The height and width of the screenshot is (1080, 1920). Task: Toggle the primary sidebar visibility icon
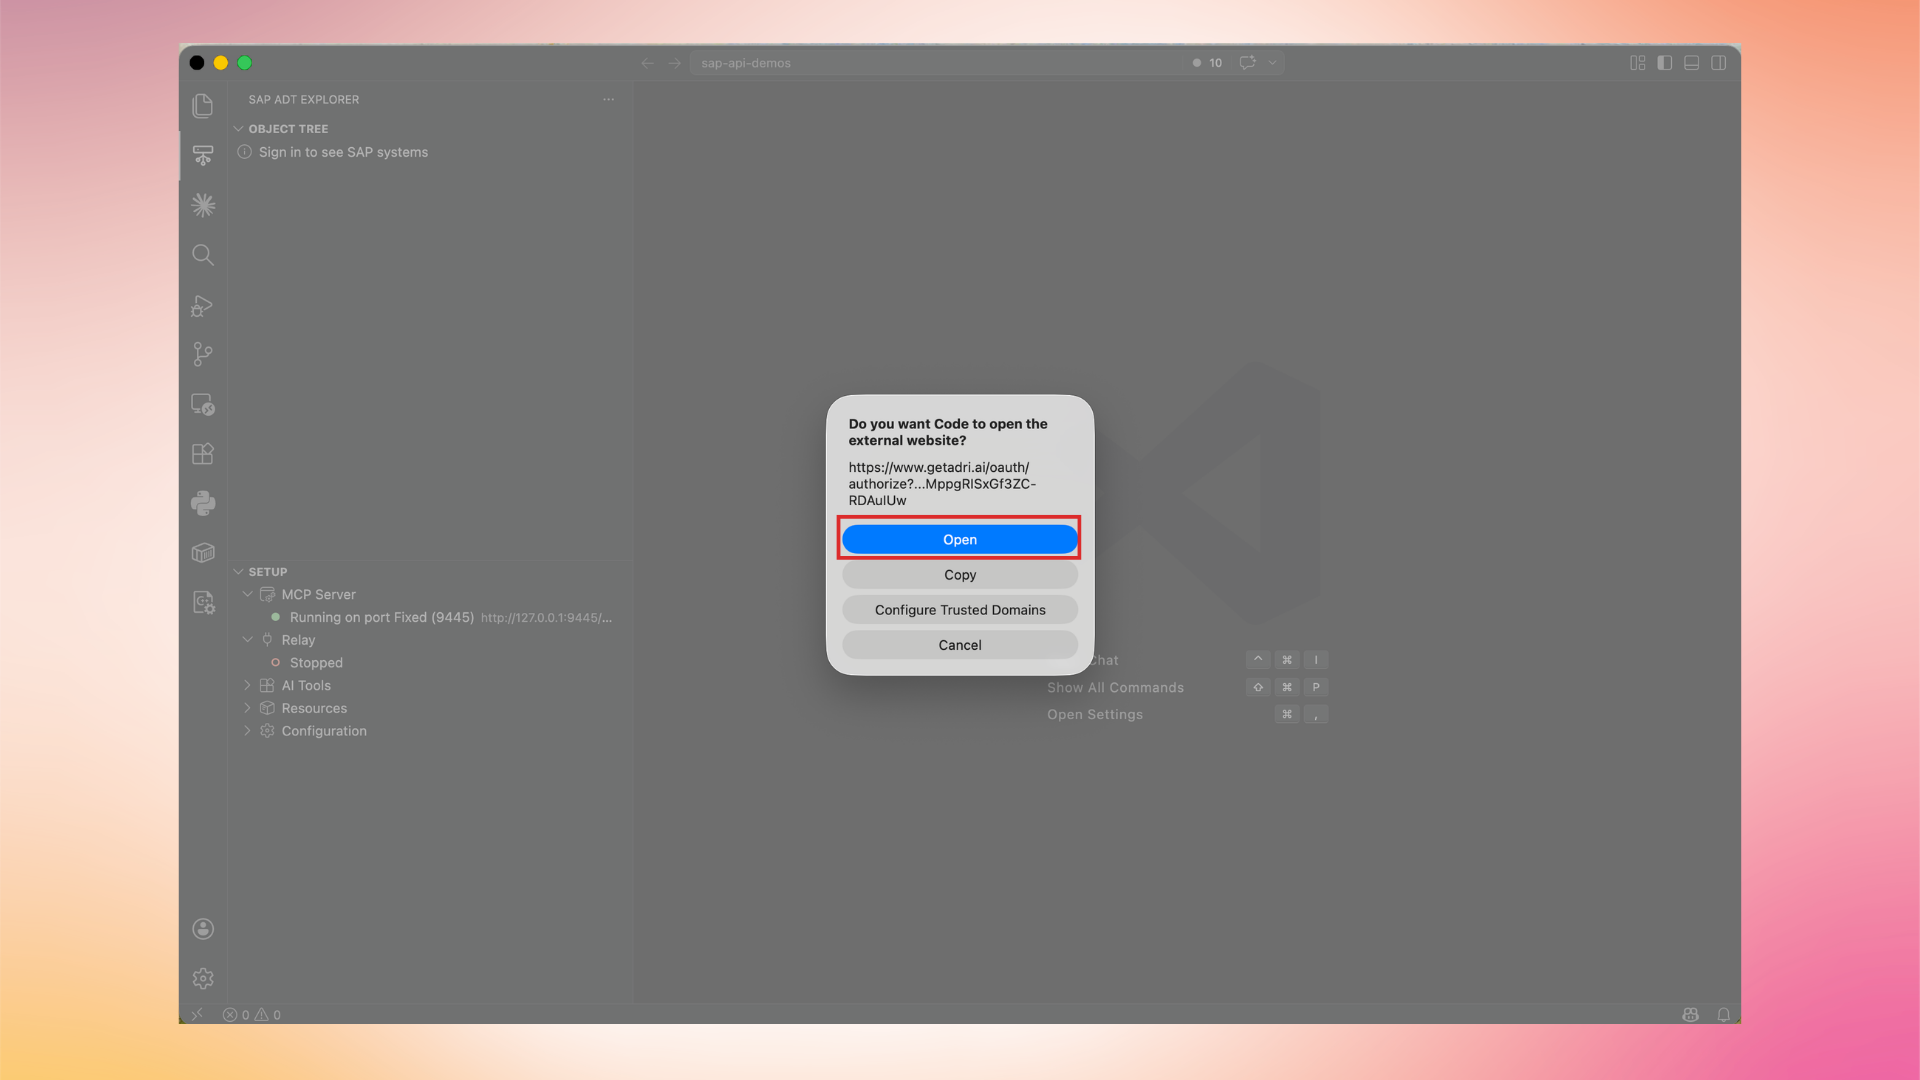click(x=1664, y=62)
